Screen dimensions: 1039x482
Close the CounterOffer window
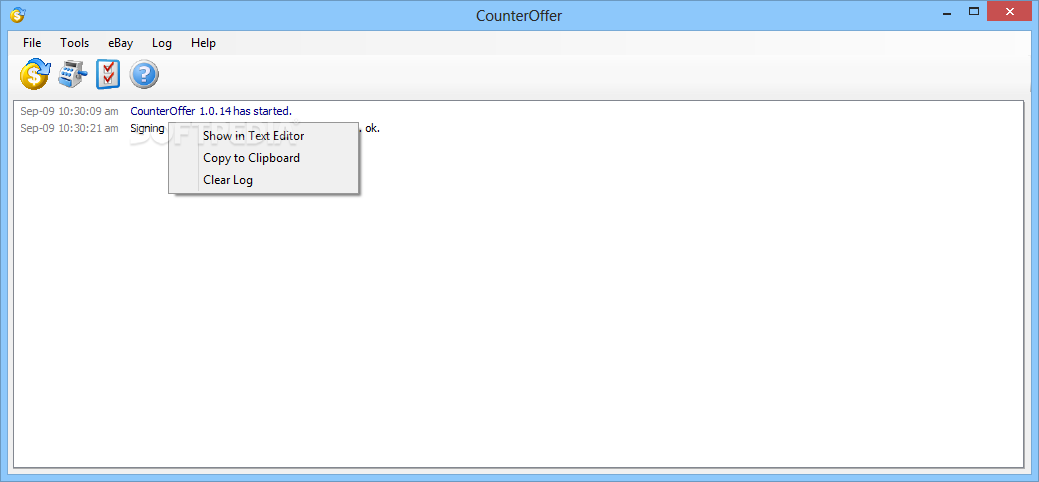[x=1010, y=11]
